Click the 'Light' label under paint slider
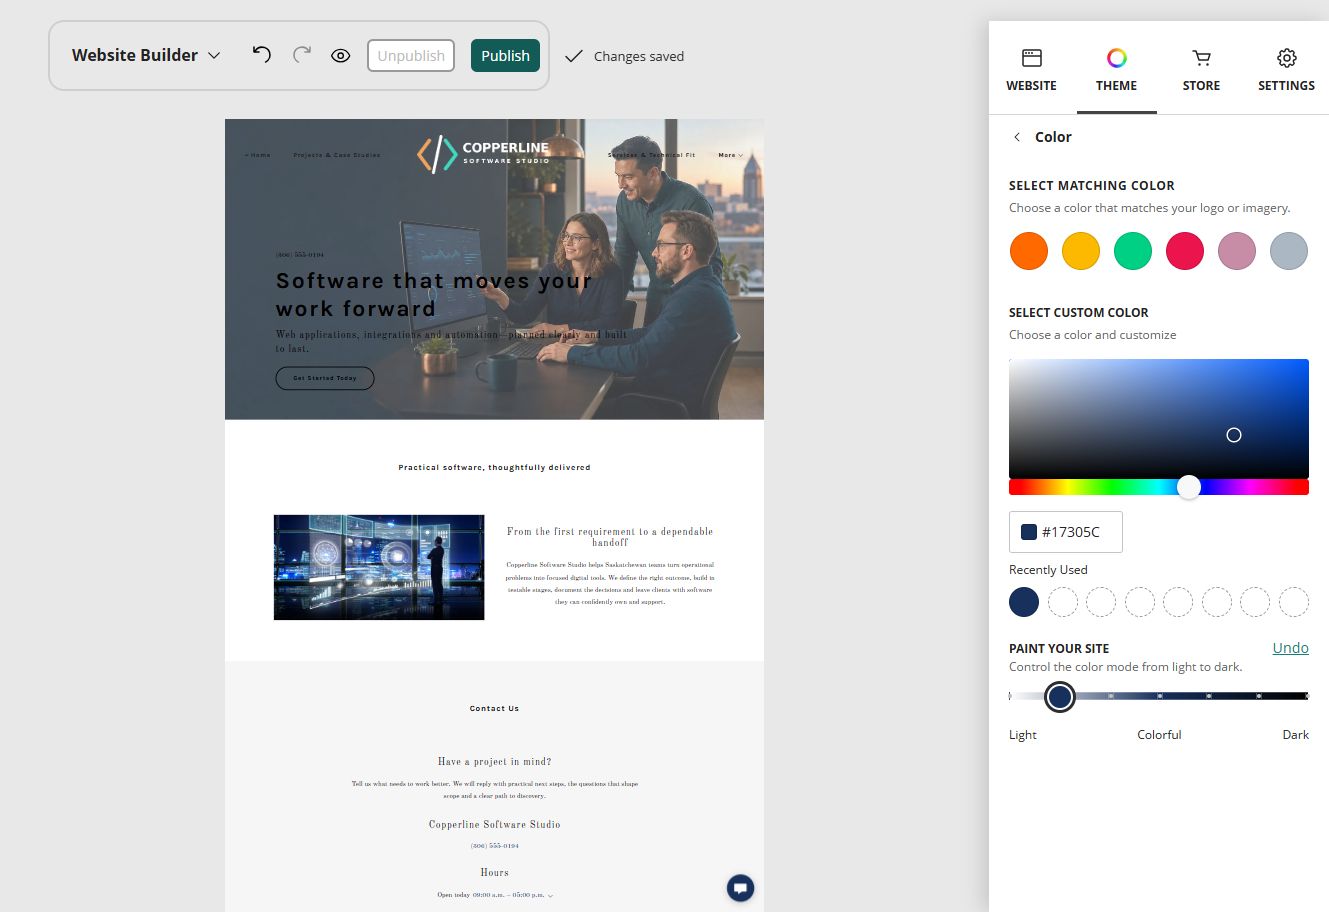The width and height of the screenshot is (1329, 912). pyautogui.click(x=1023, y=735)
